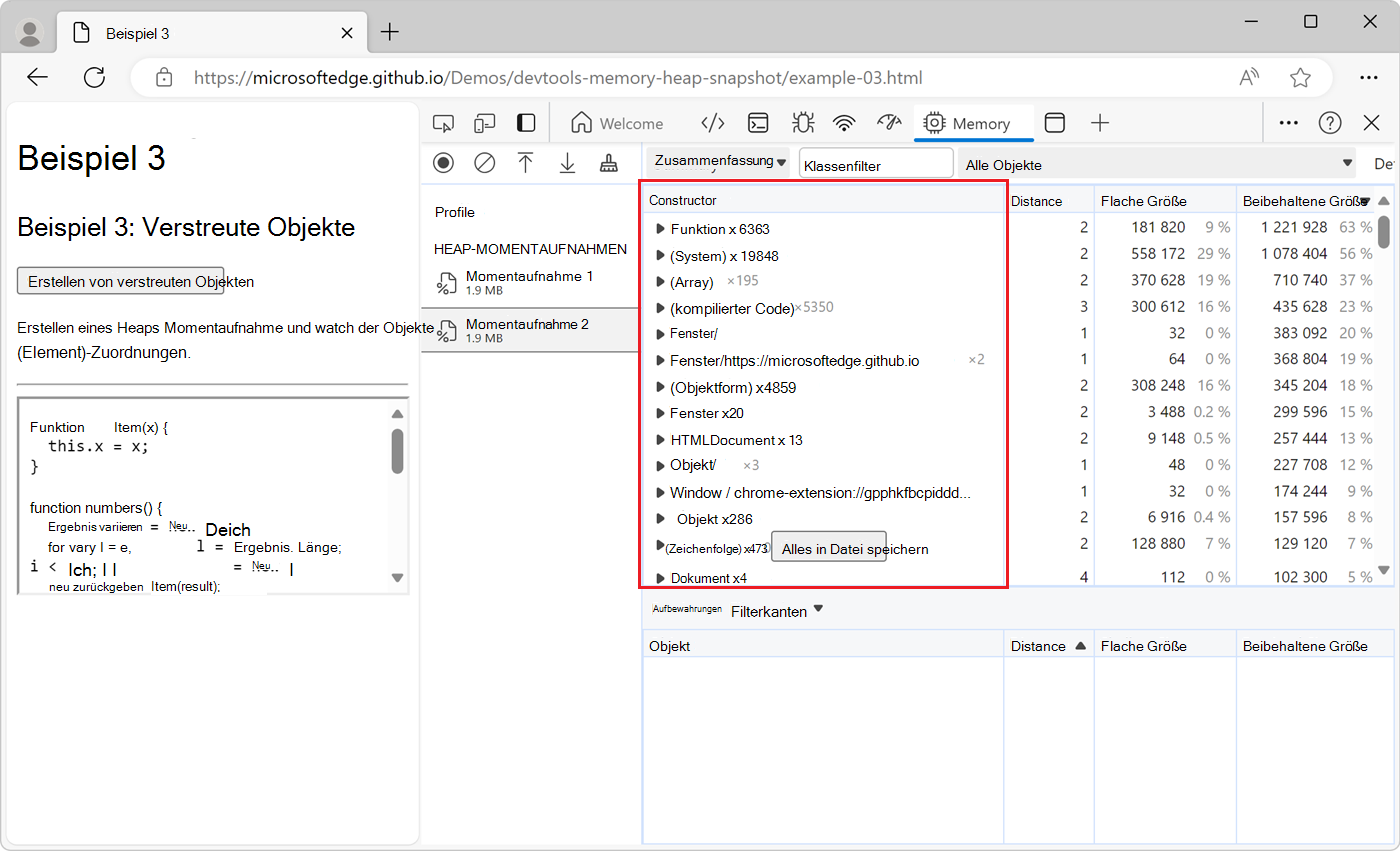This screenshot has height=851, width=1400.
Task: View site information lock icon
Action: [x=165, y=77]
